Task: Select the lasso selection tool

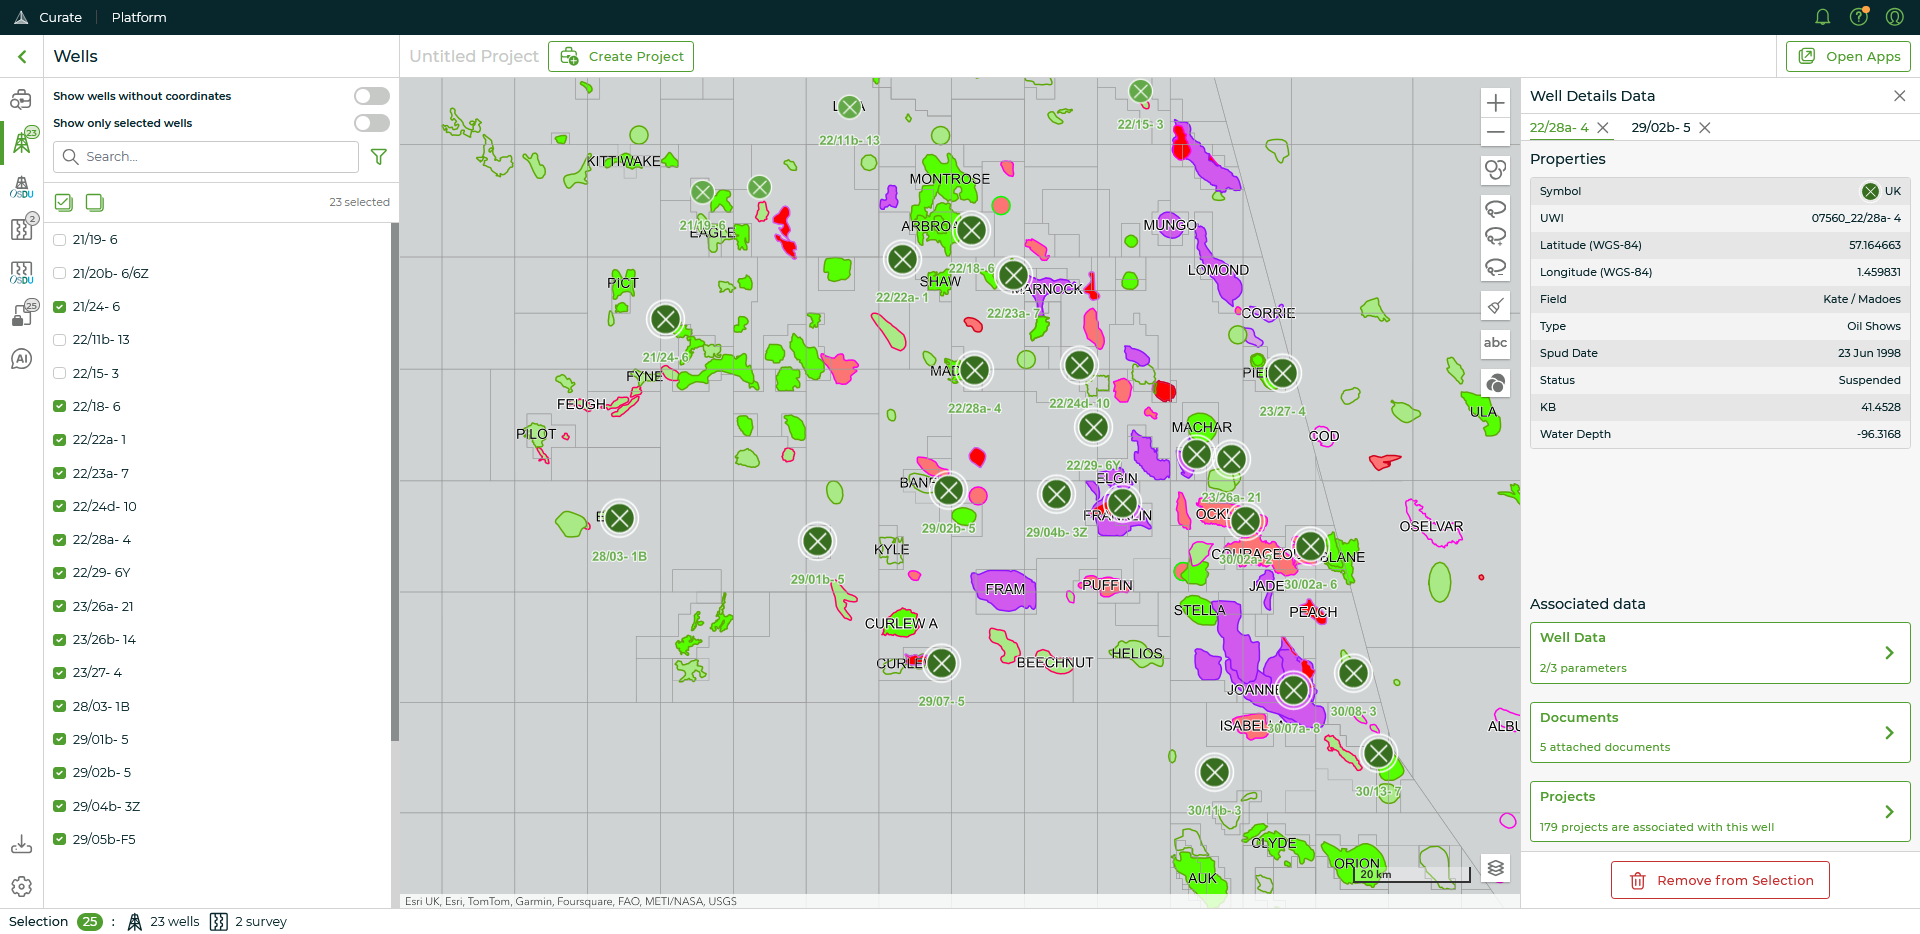Action: pyautogui.click(x=1496, y=209)
